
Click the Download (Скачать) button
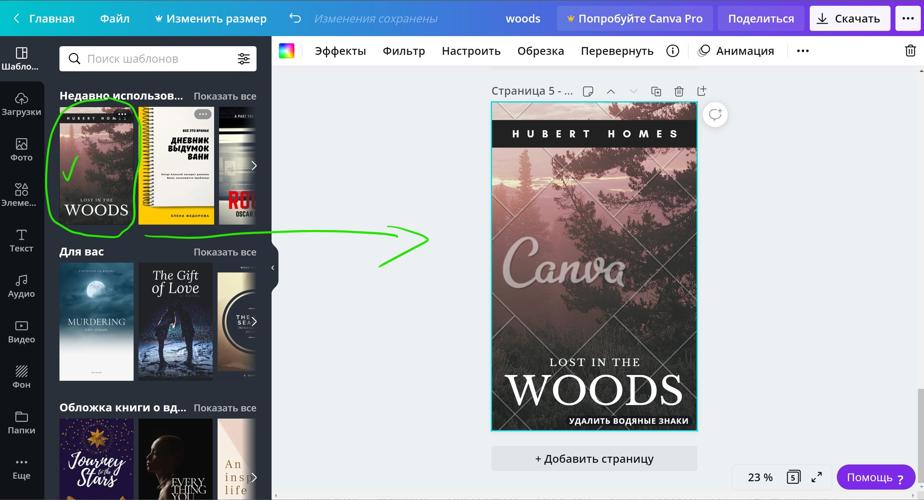(848, 18)
